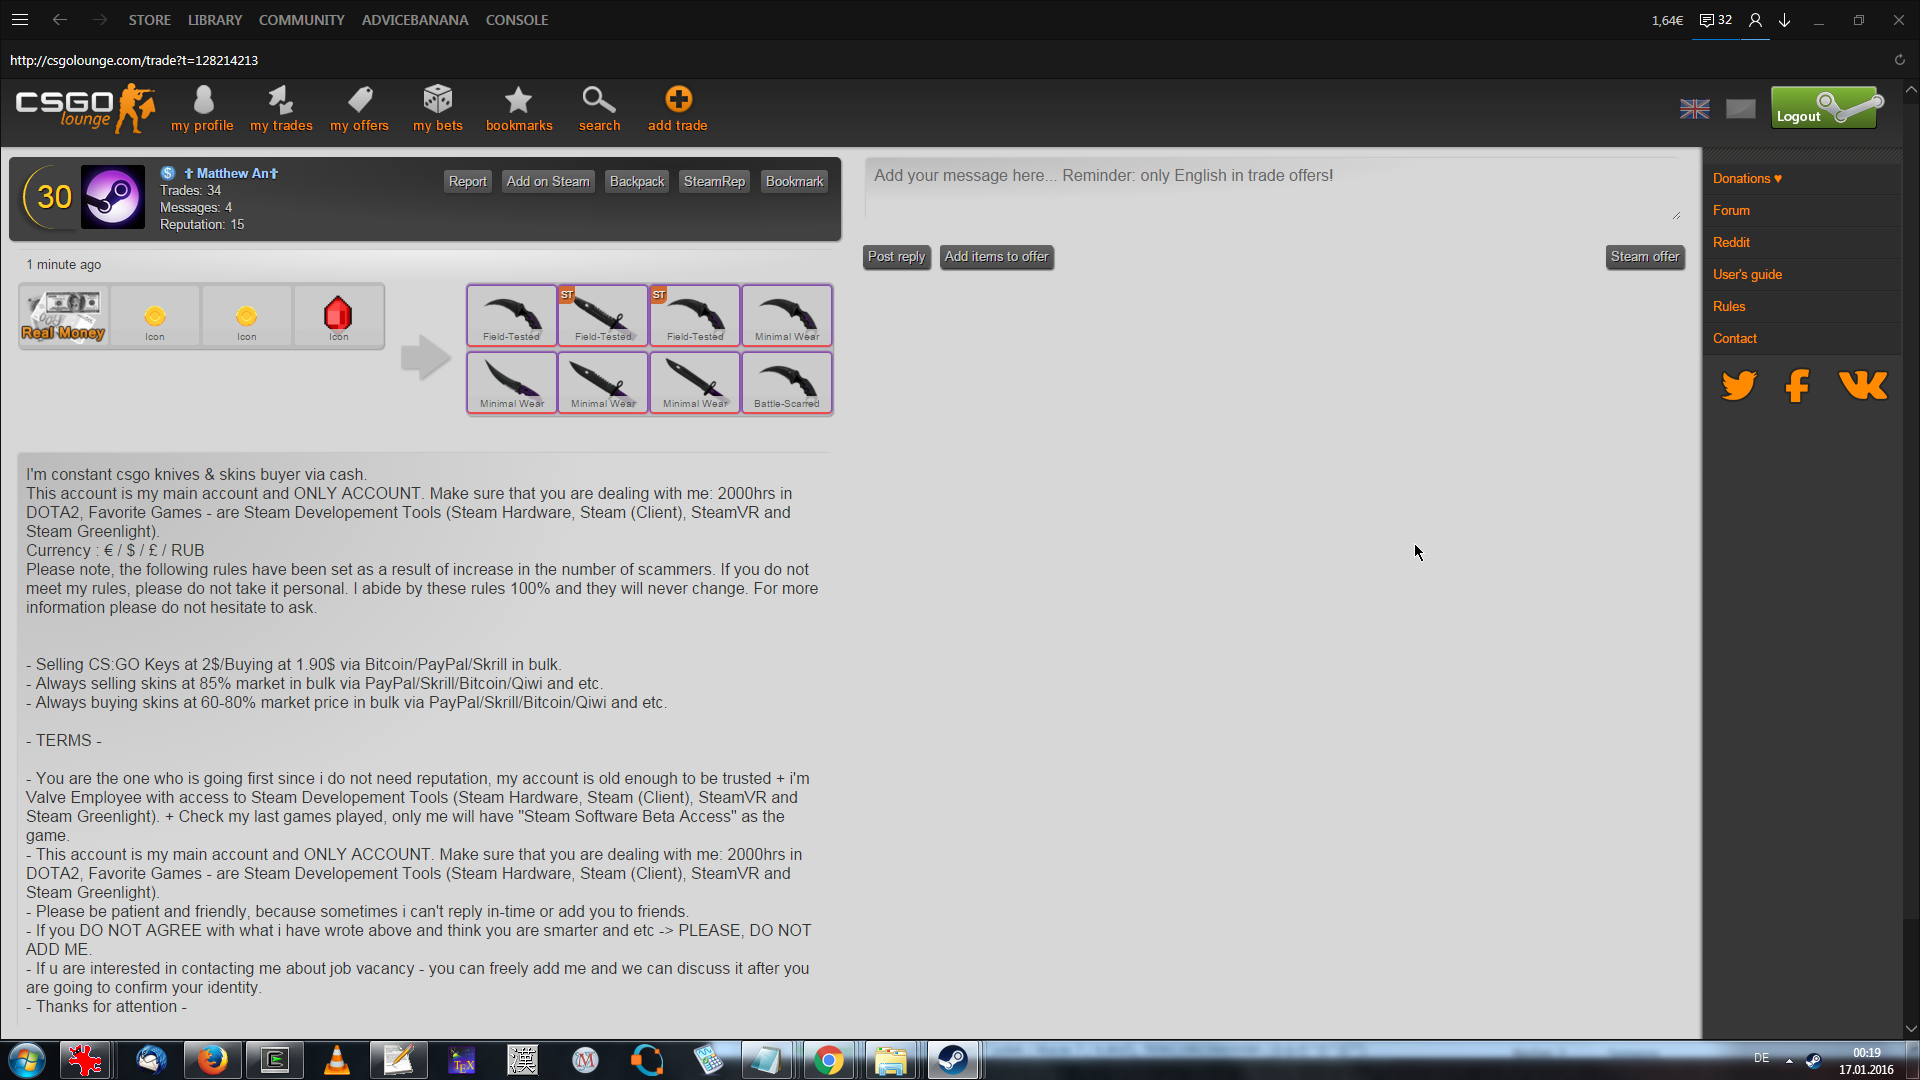The width and height of the screenshot is (1920, 1080).
Task: Expand the Donations sidebar entry
Action: [x=1747, y=178]
